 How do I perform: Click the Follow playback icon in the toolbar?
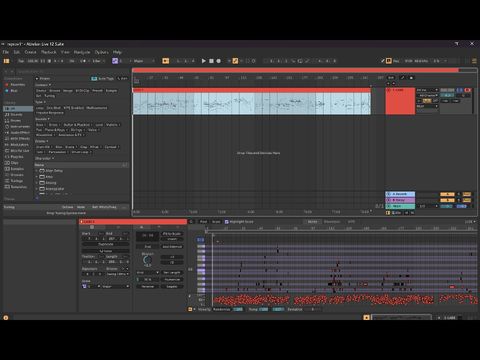[166, 61]
